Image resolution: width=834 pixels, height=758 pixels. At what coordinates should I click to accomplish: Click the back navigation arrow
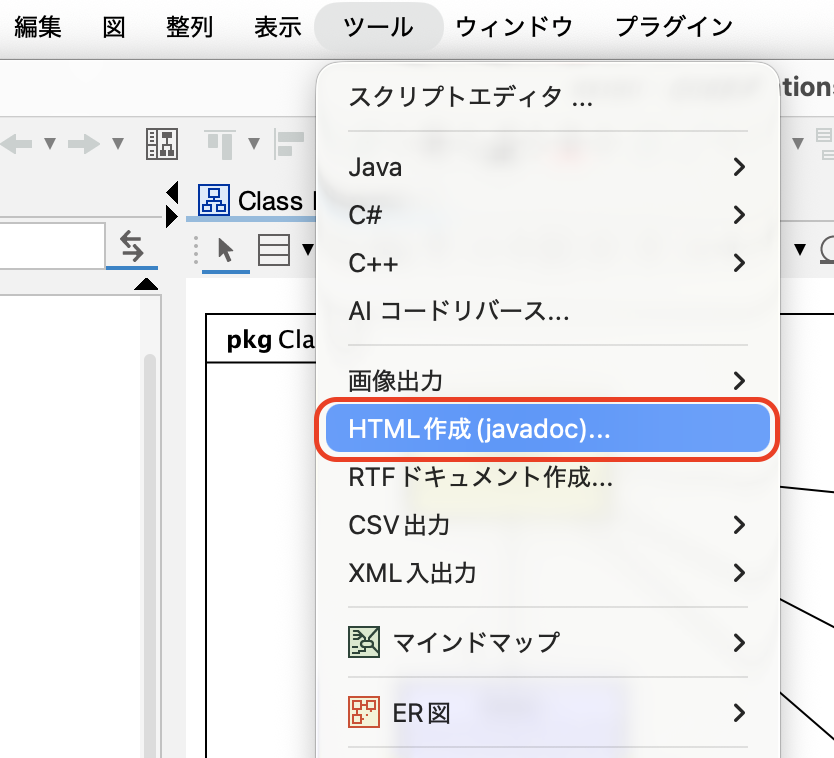pyautogui.click(x=18, y=144)
